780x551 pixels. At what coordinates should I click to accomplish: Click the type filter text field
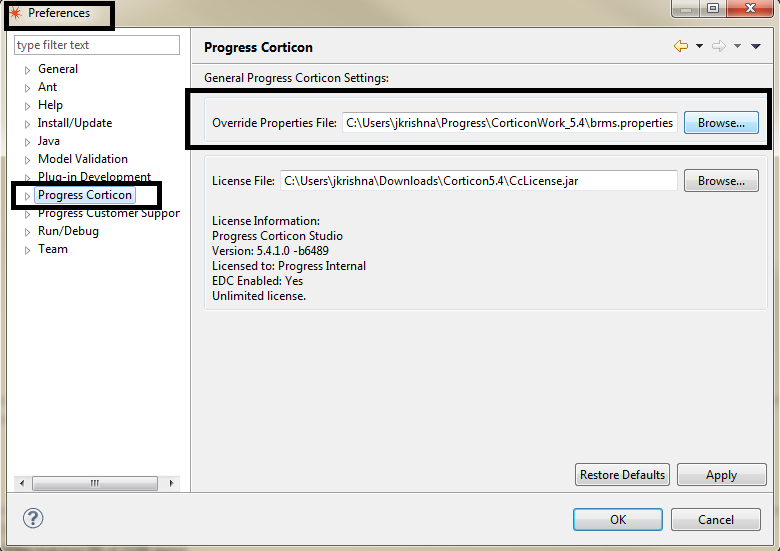[97, 45]
